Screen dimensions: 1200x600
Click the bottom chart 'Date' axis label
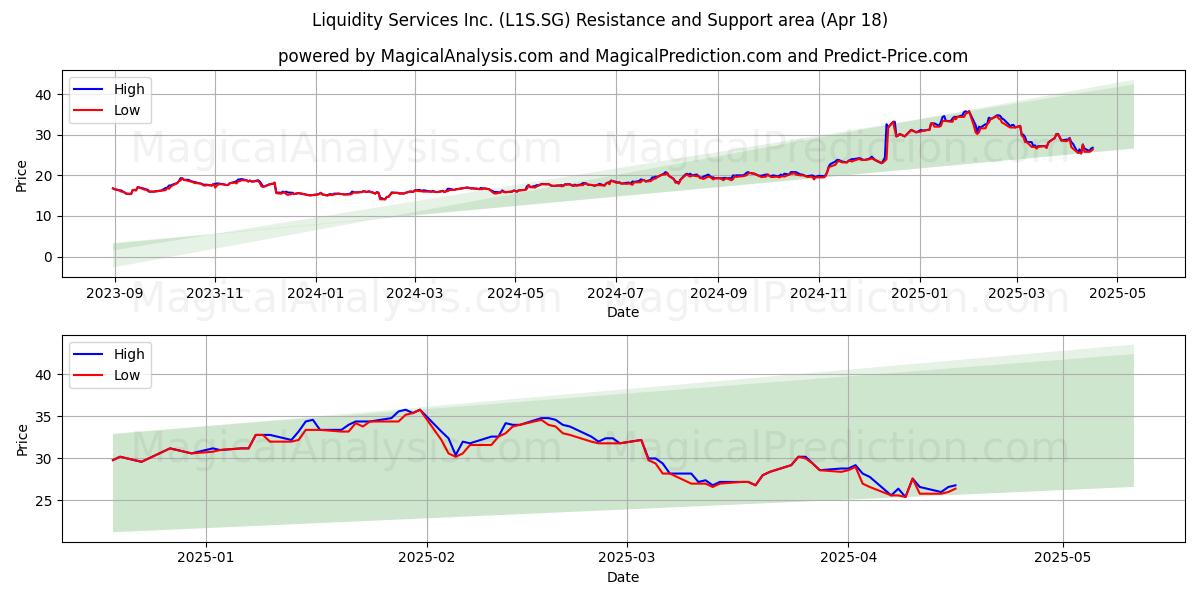point(623,577)
